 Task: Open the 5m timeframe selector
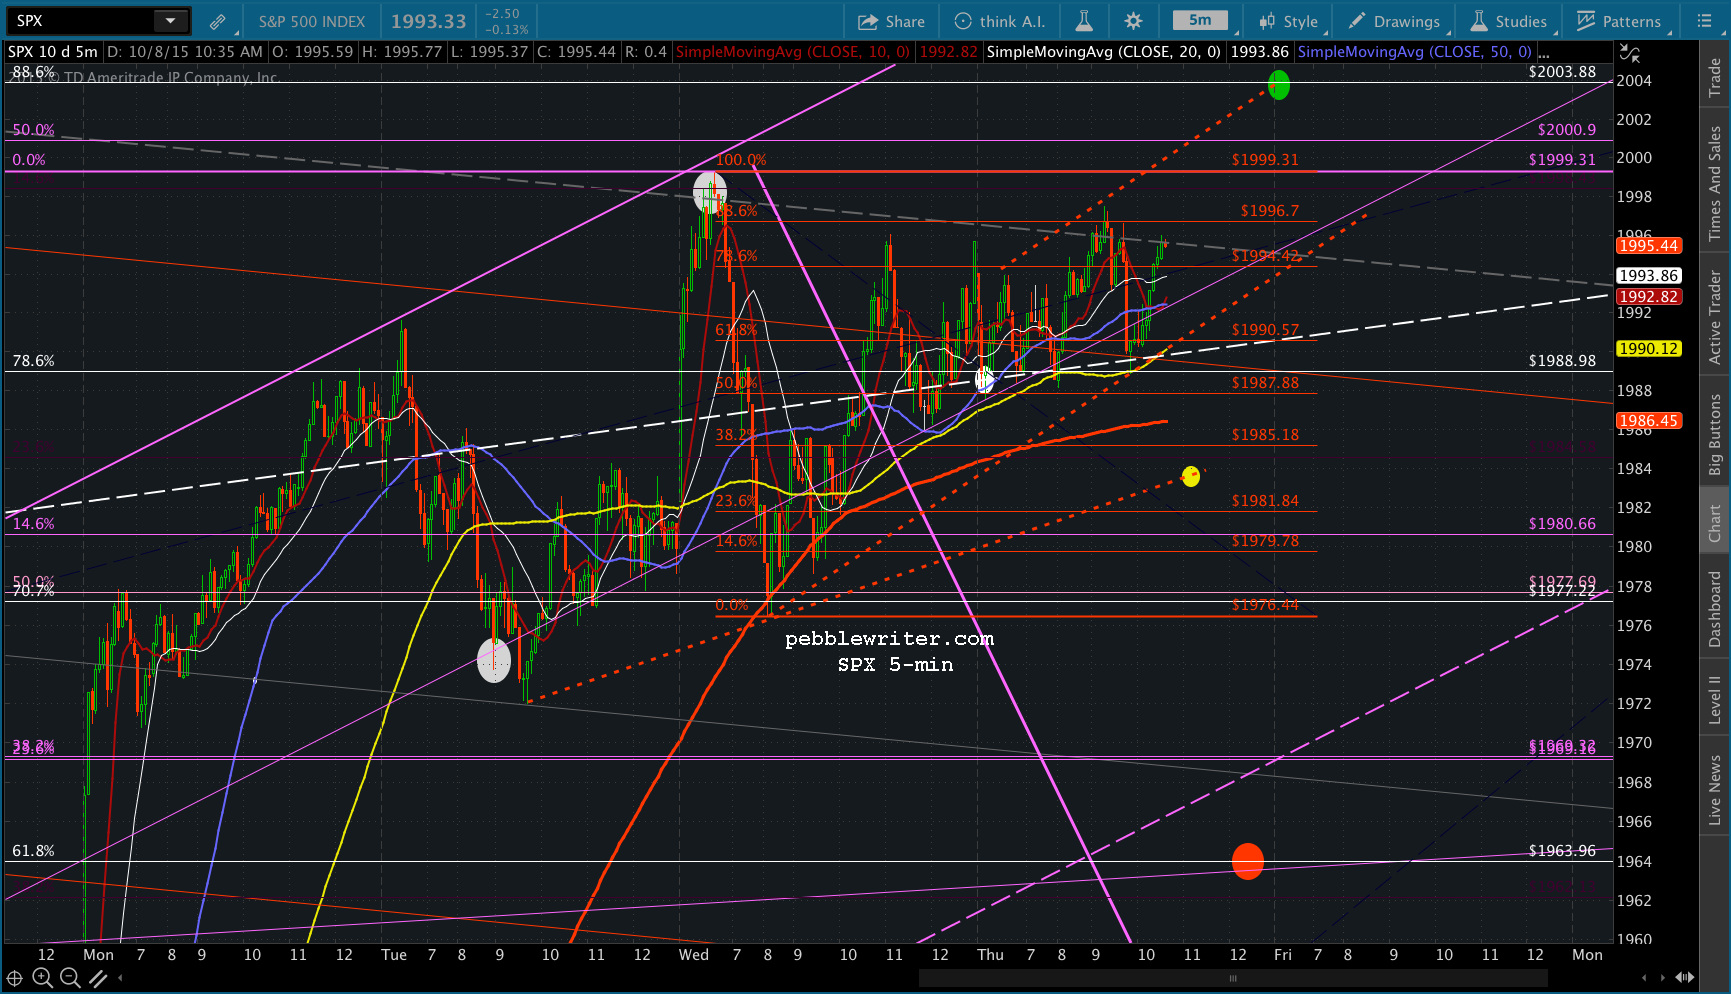pyautogui.click(x=1200, y=21)
